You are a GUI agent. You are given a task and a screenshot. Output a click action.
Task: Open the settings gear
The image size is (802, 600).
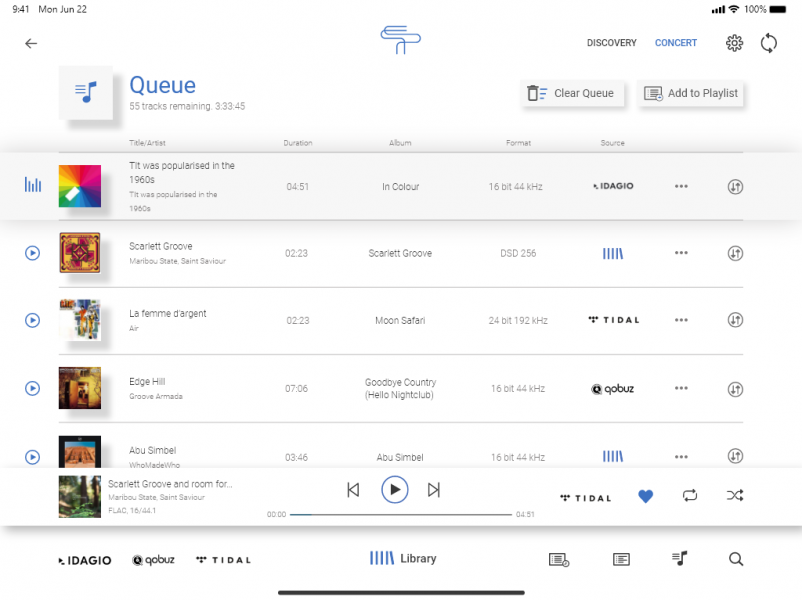pyautogui.click(x=734, y=43)
